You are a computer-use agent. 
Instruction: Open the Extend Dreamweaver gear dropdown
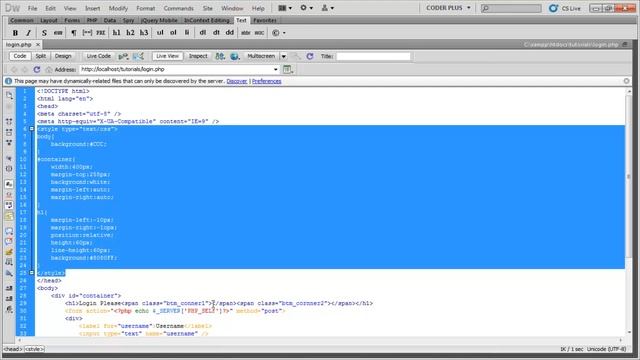[306, 8]
